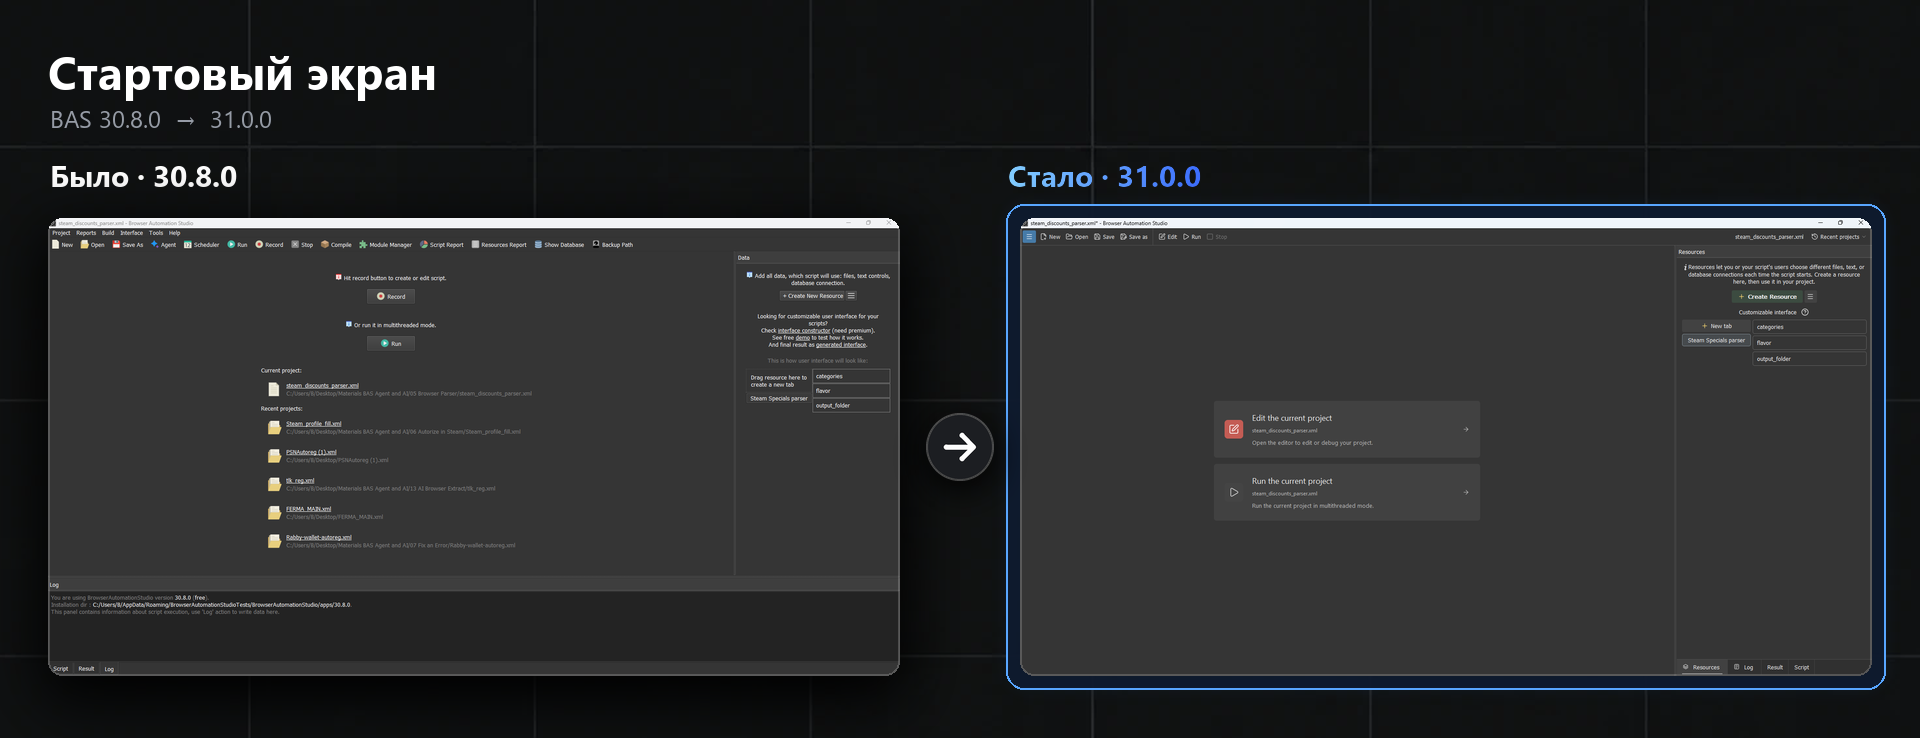Click the New tab button in the Resources panel
Image resolution: width=1920 pixels, height=738 pixels.
pos(1716,326)
